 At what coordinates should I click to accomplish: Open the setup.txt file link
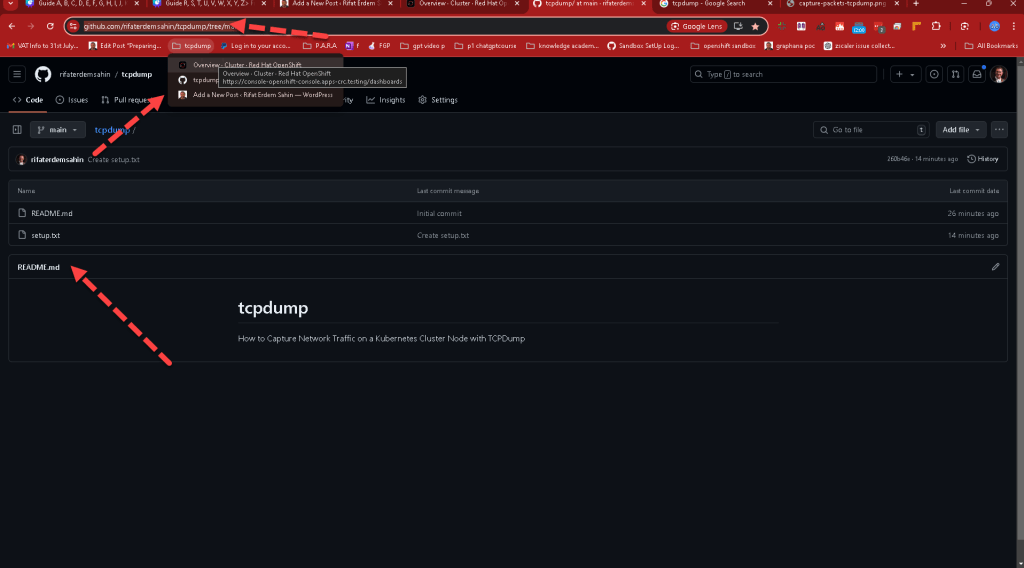coord(46,236)
